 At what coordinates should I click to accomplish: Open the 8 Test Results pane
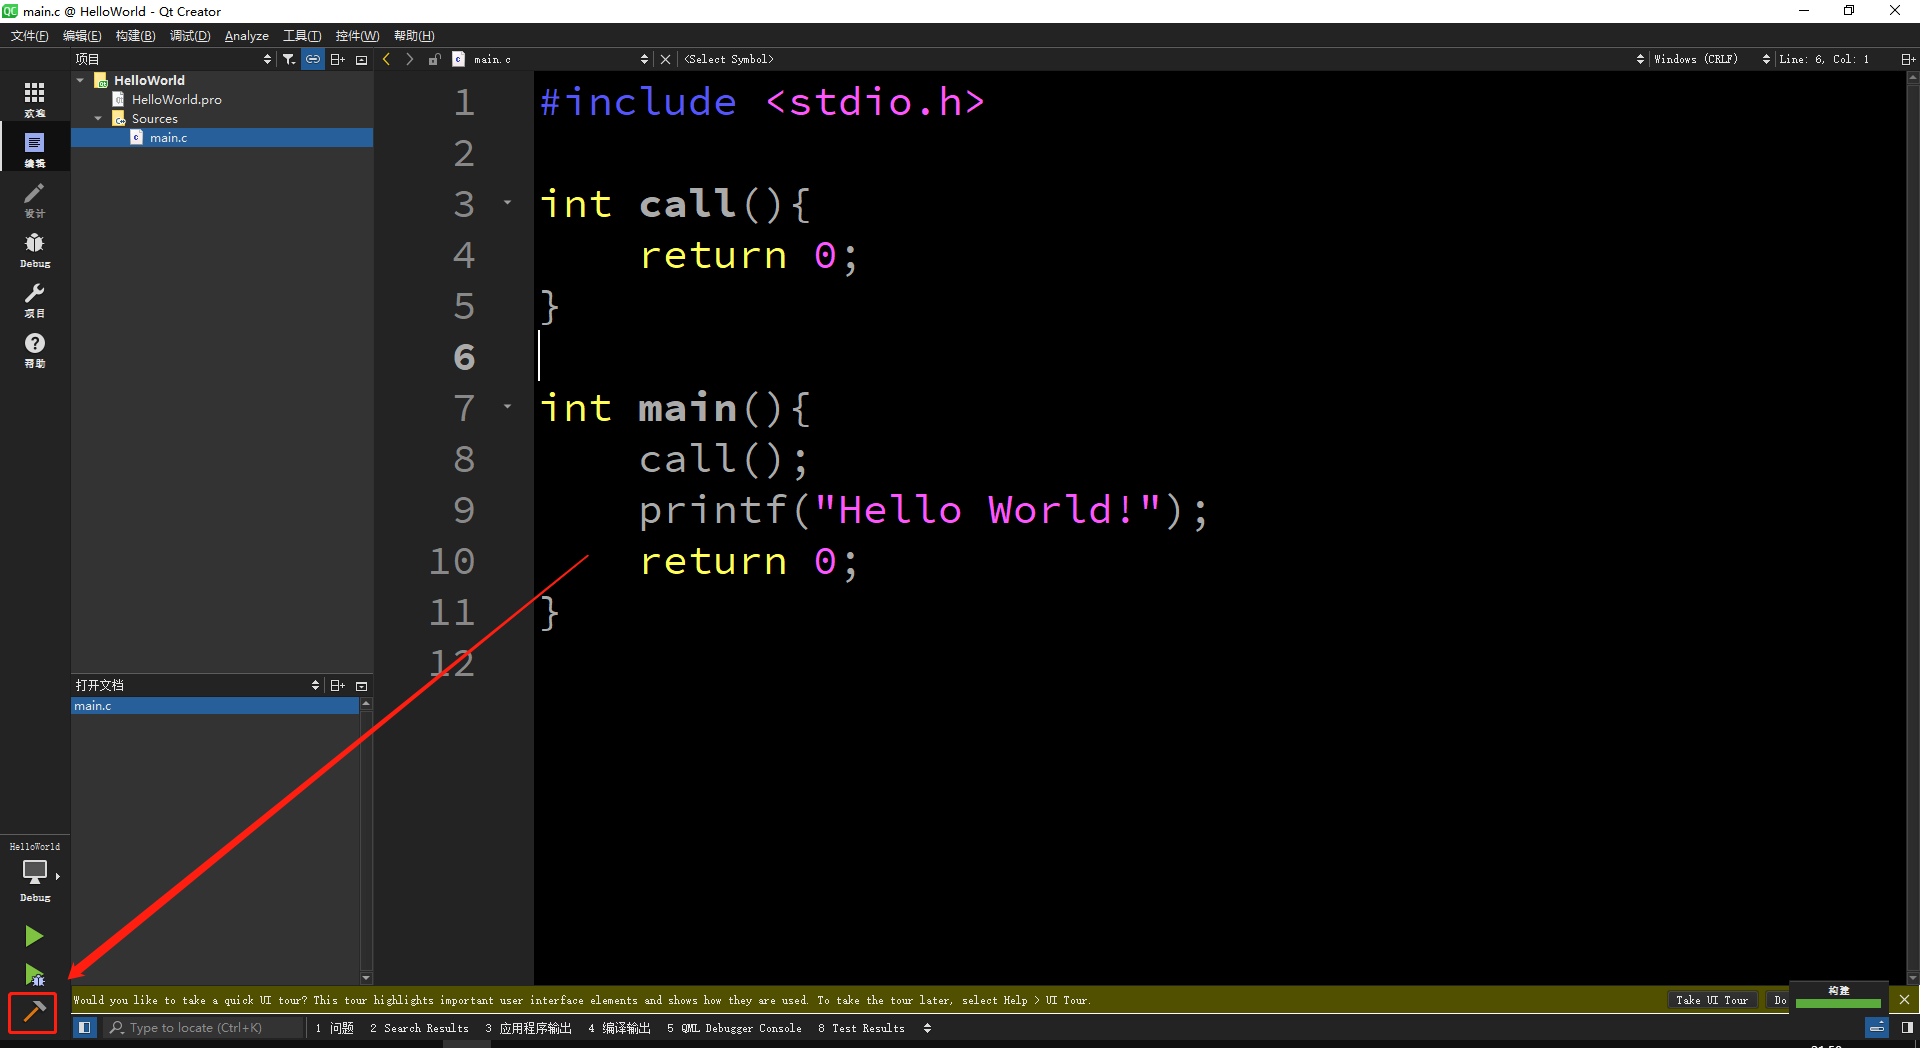pos(861,1027)
